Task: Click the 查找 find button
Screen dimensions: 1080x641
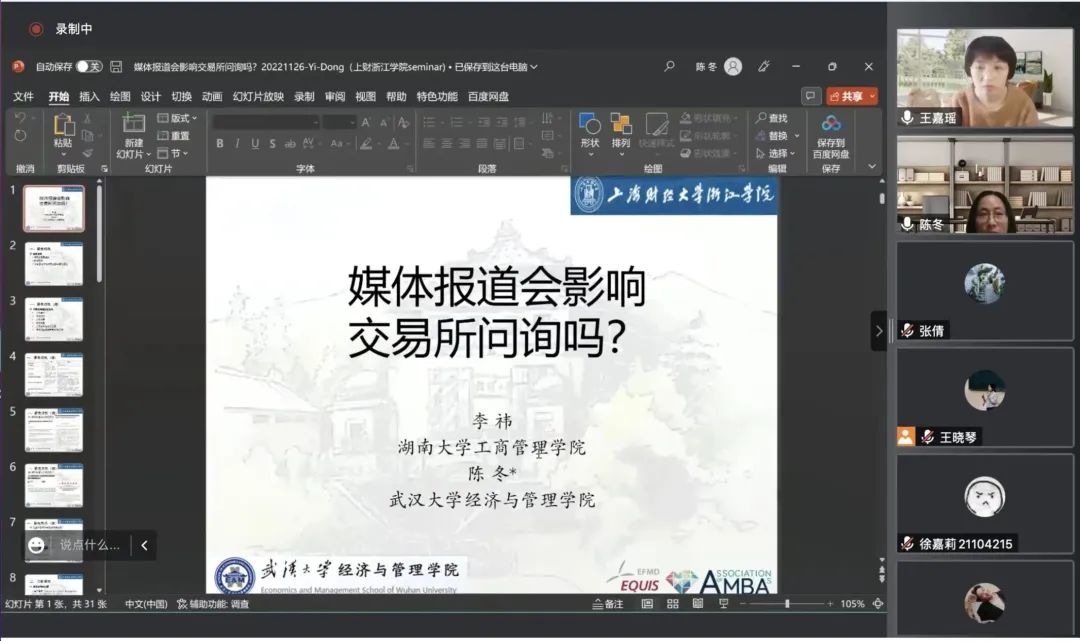Action: [x=772, y=118]
